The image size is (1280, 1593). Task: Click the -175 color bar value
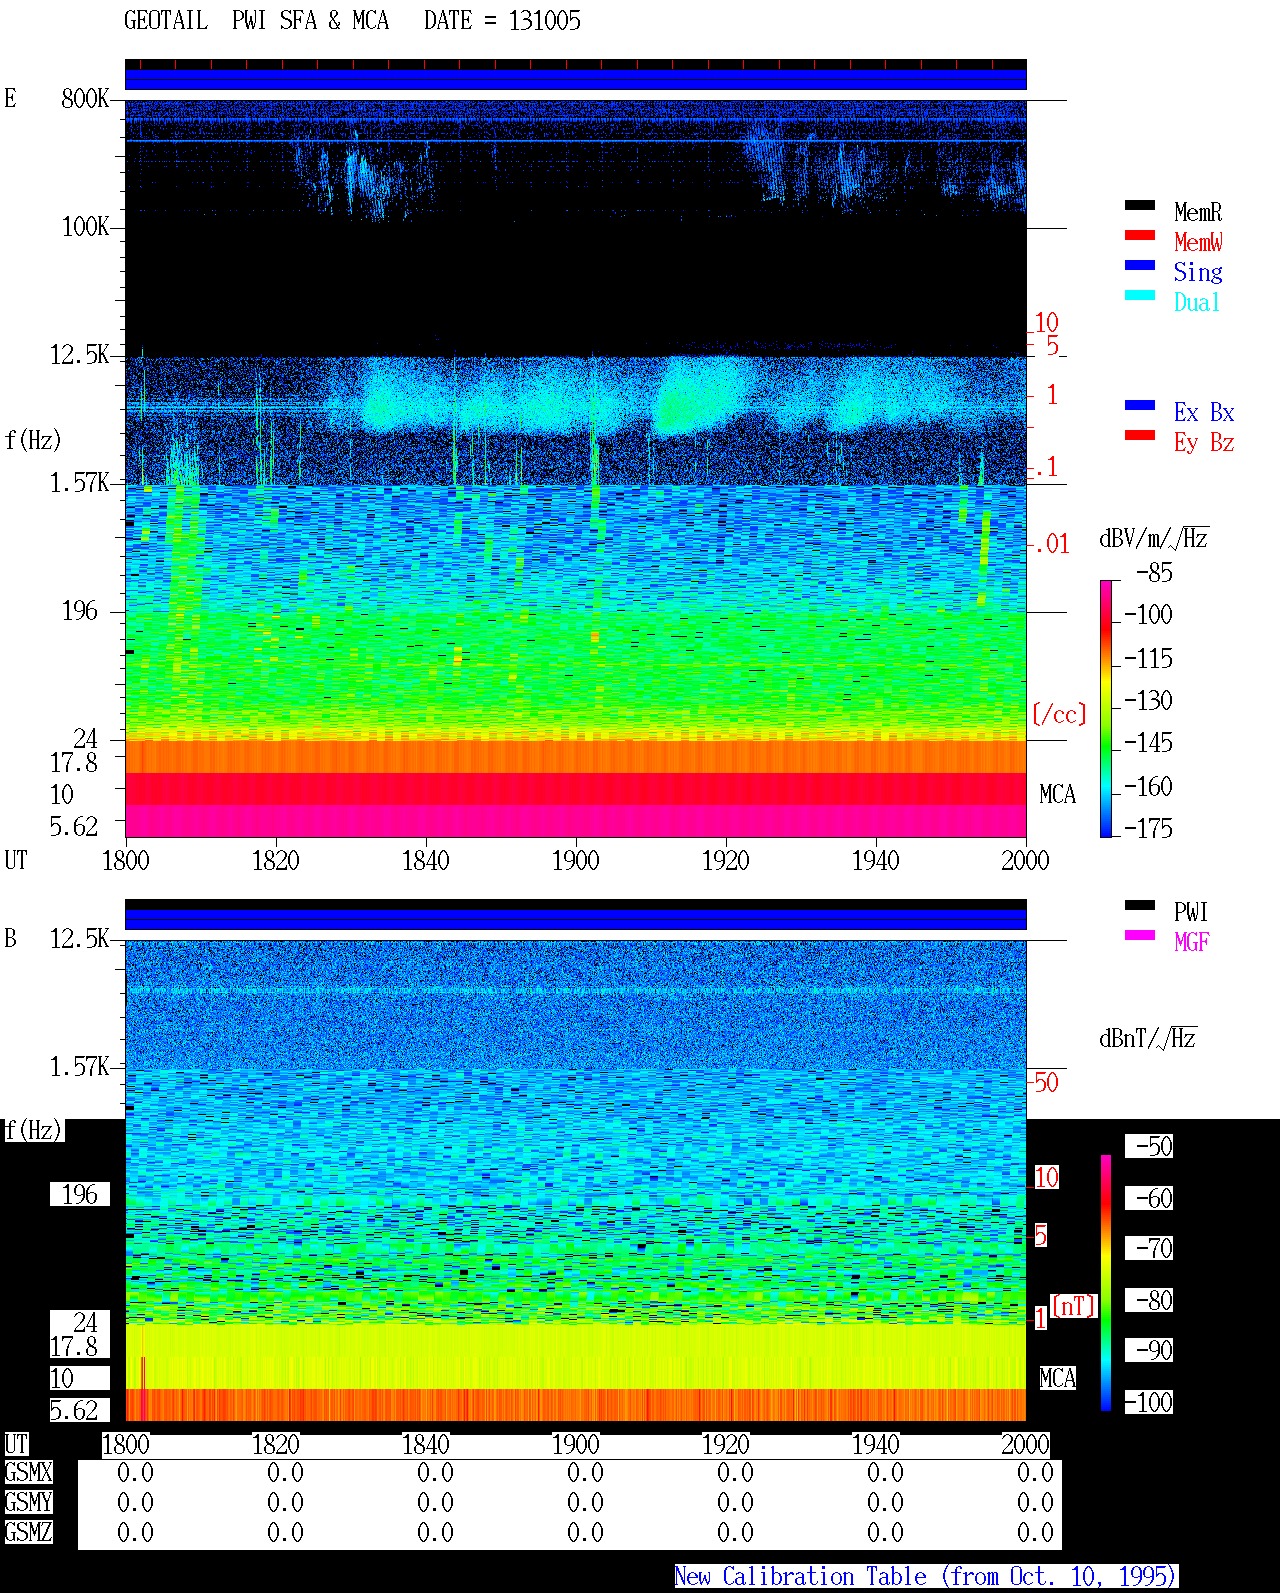[1148, 828]
